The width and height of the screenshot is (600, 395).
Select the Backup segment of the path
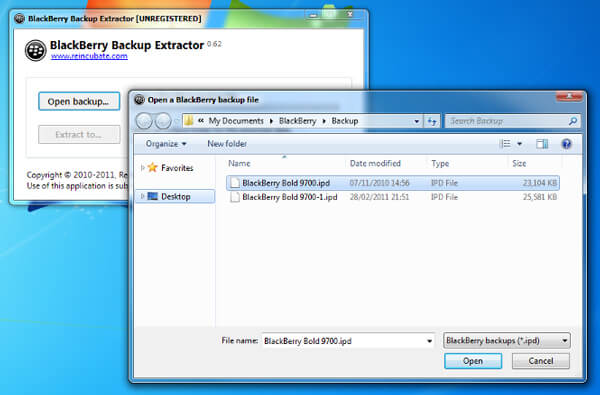tap(344, 121)
